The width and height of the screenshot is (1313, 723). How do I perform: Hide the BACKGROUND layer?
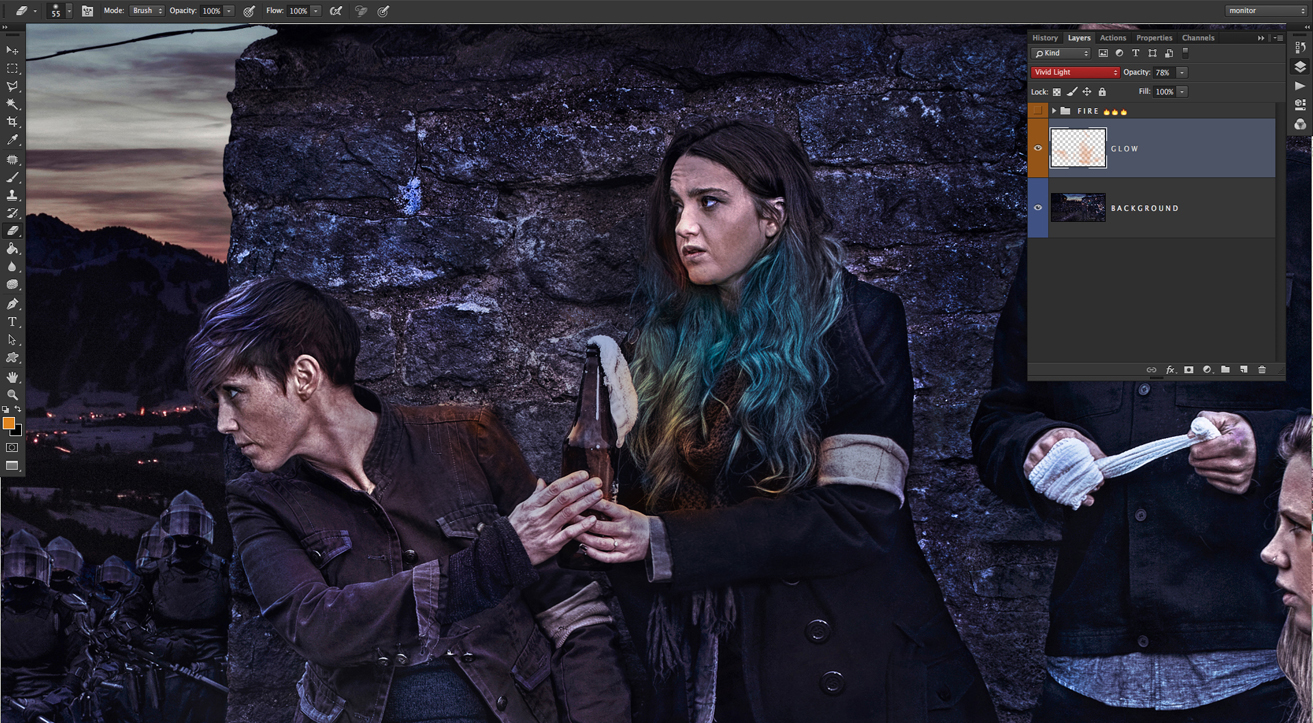(x=1038, y=208)
